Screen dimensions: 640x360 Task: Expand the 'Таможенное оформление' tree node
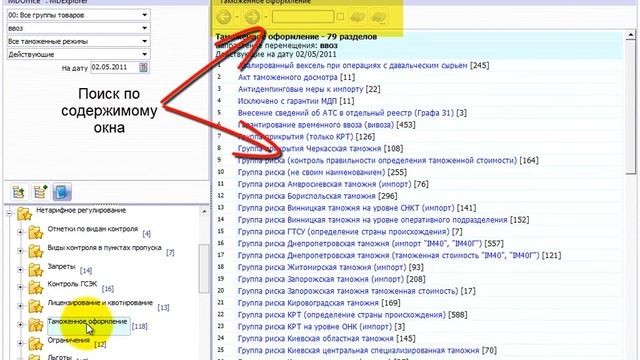(x=20, y=324)
